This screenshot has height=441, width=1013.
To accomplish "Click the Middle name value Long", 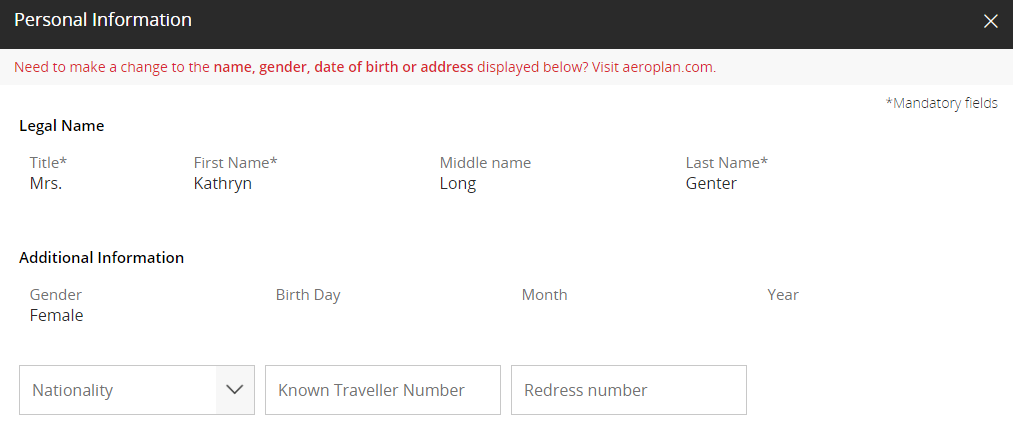I will (x=458, y=184).
